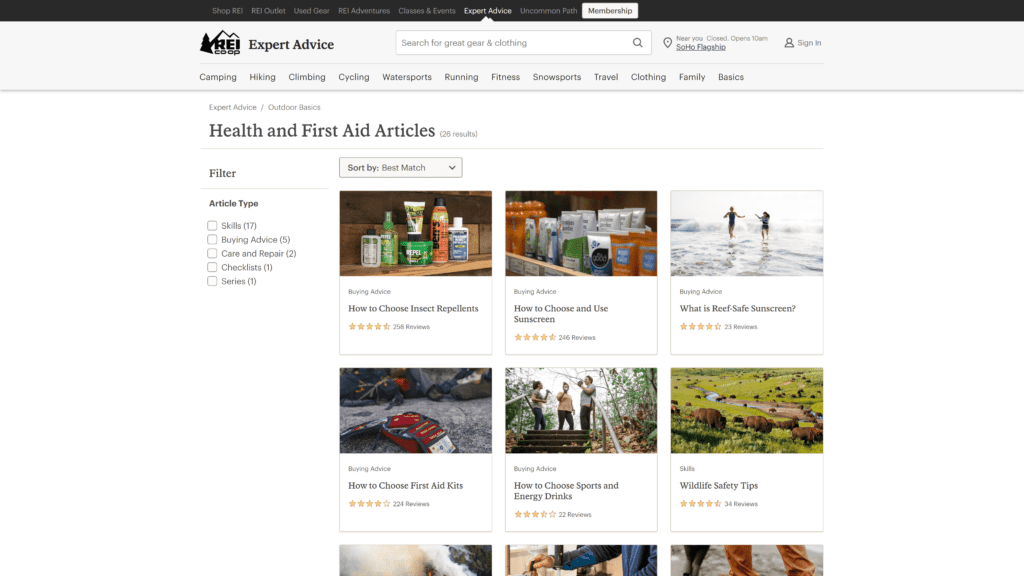
Task: Open the Fitness category
Action: click(505, 77)
